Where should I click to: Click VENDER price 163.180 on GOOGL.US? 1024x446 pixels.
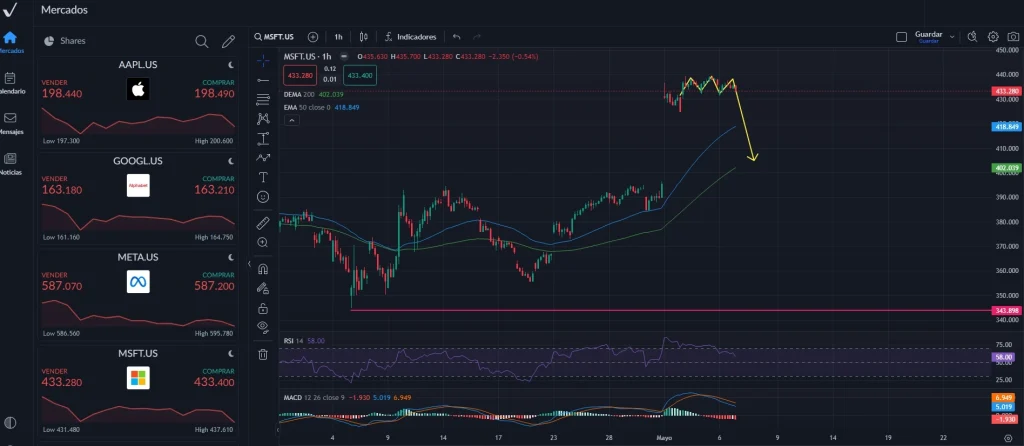click(62, 190)
